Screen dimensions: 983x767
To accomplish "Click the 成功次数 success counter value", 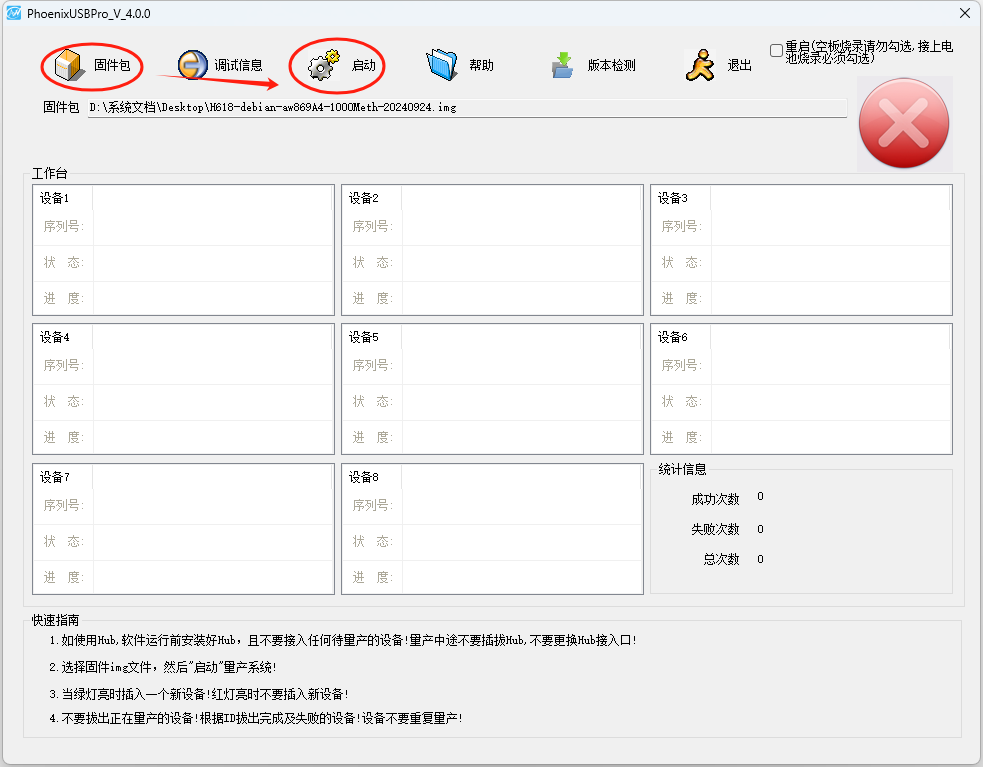I will click(760, 497).
